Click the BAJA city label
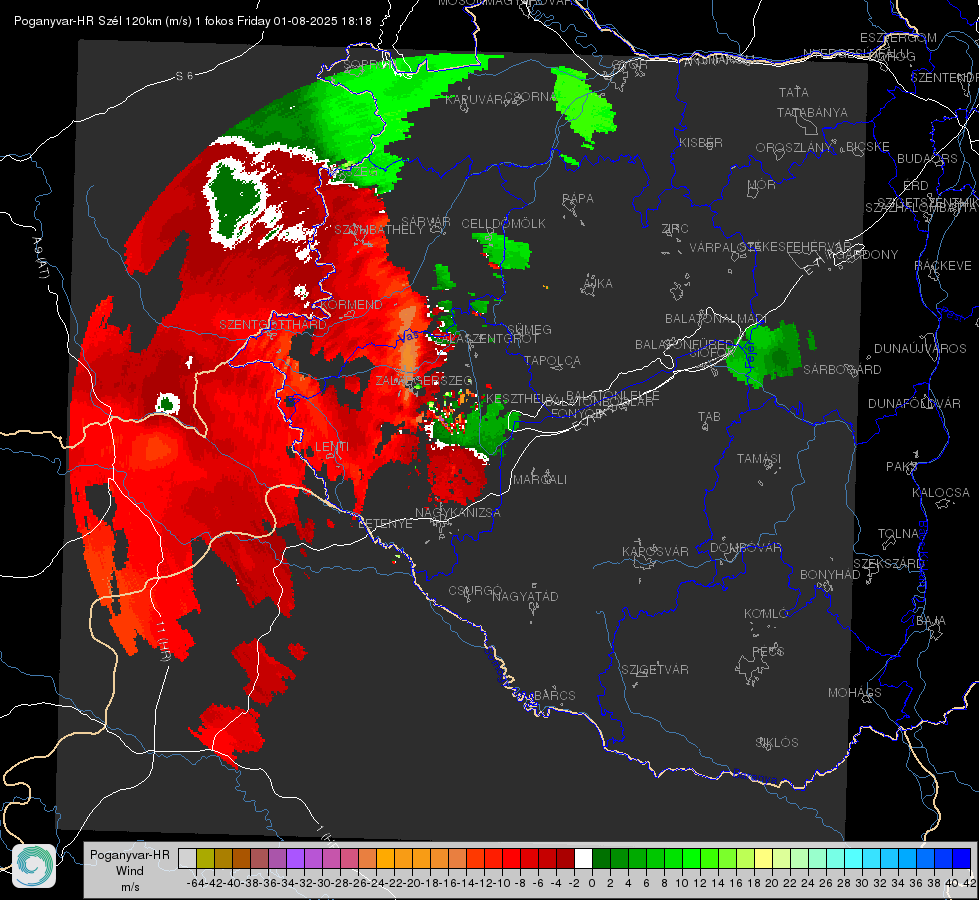Screen dimensions: 979x900 coord(931,621)
